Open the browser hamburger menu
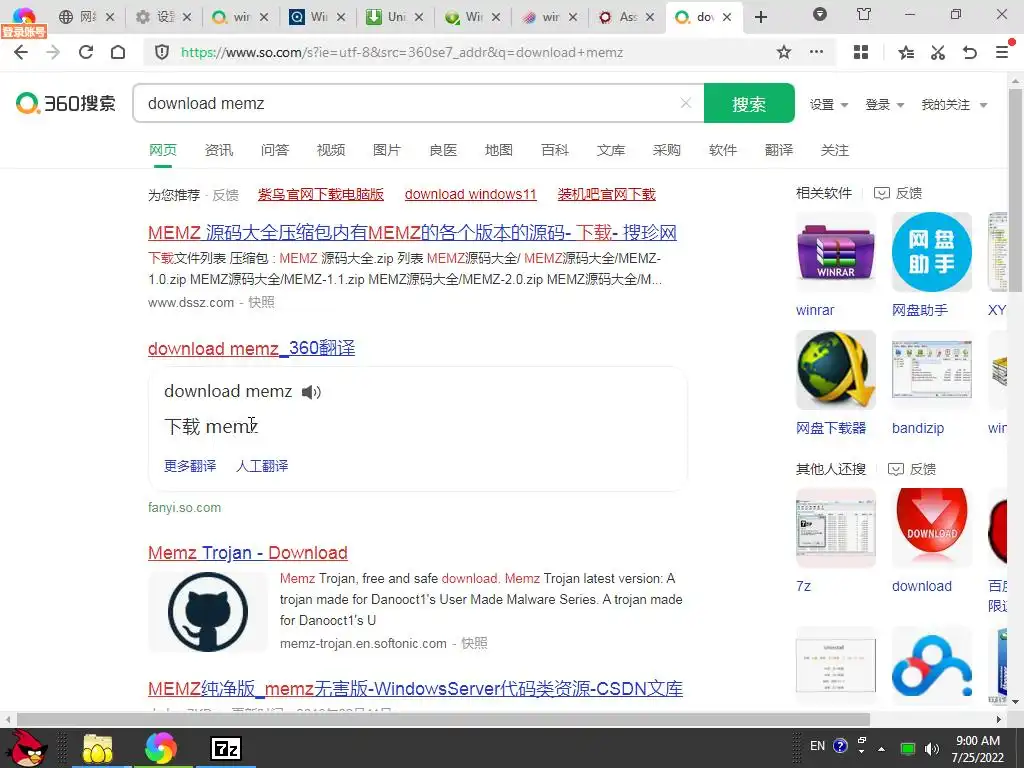This screenshot has width=1024, height=768. point(1002,52)
